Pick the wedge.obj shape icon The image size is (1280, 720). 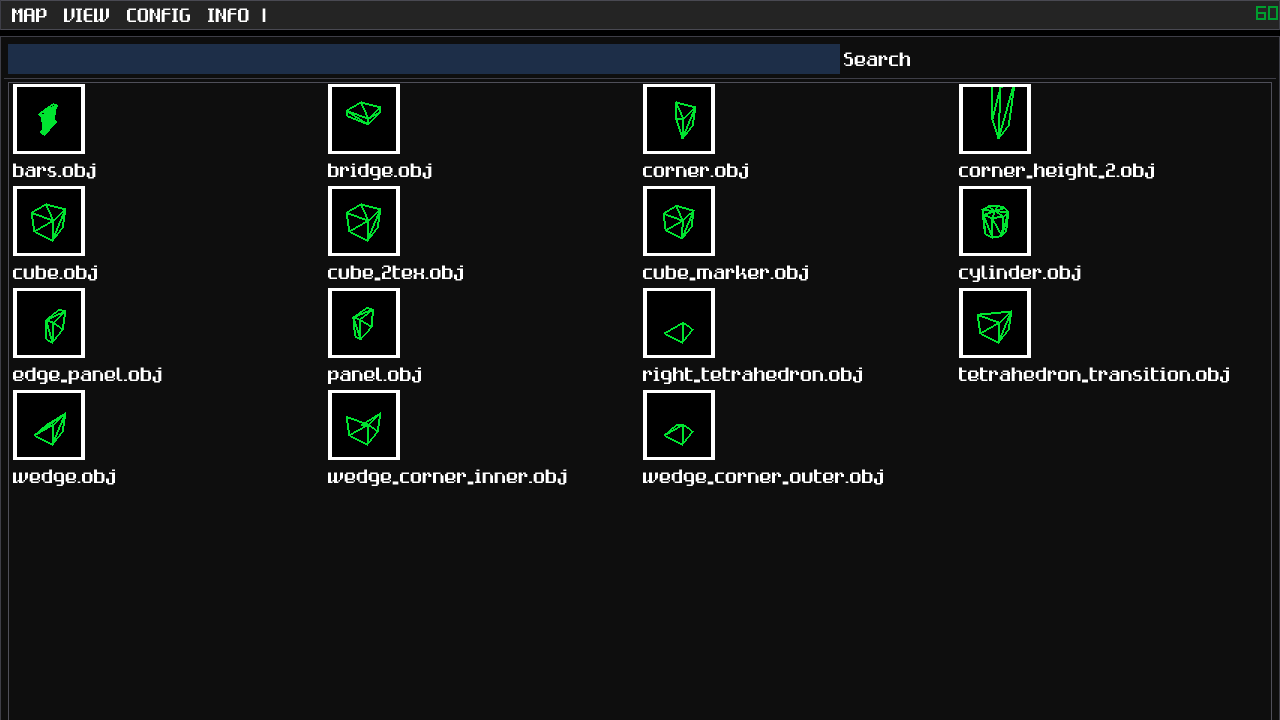pyautogui.click(x=48, y=425)
